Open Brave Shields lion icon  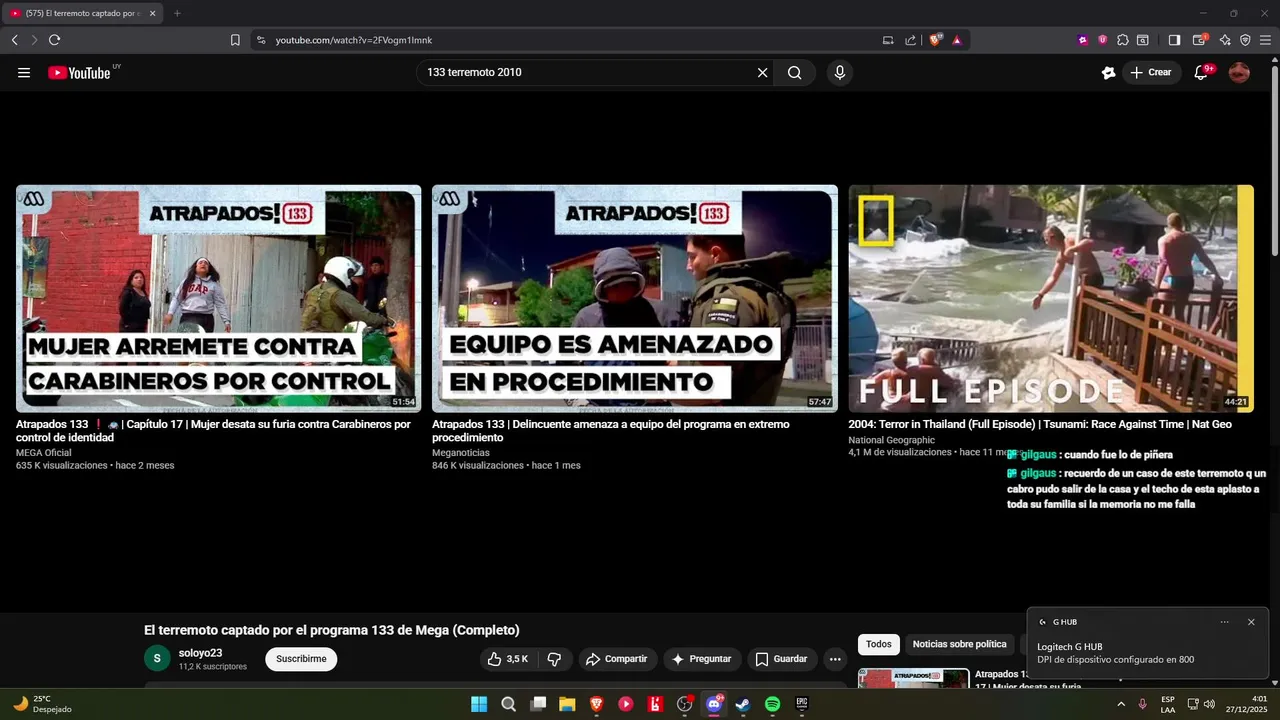(x=936, y=40)
